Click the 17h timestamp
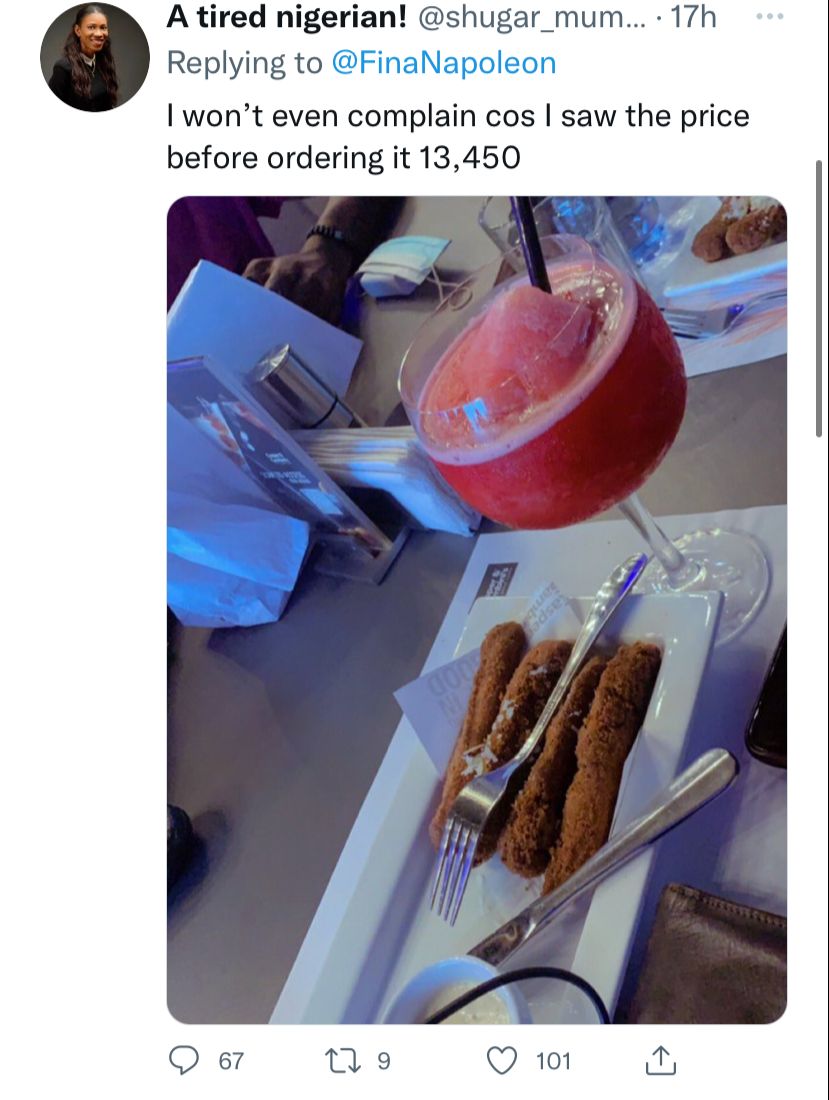The width and height of the screenshot is (829, 1100). pos(693,18)
